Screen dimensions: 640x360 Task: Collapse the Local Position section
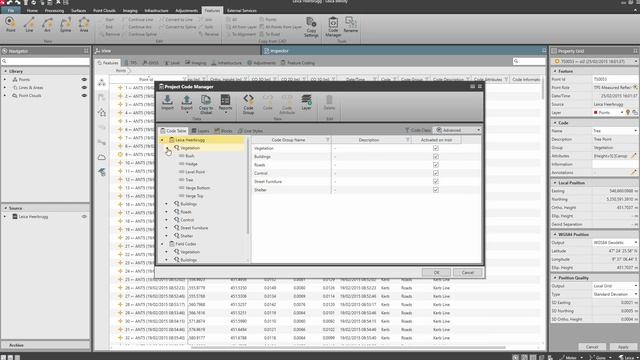click(555, 183)
